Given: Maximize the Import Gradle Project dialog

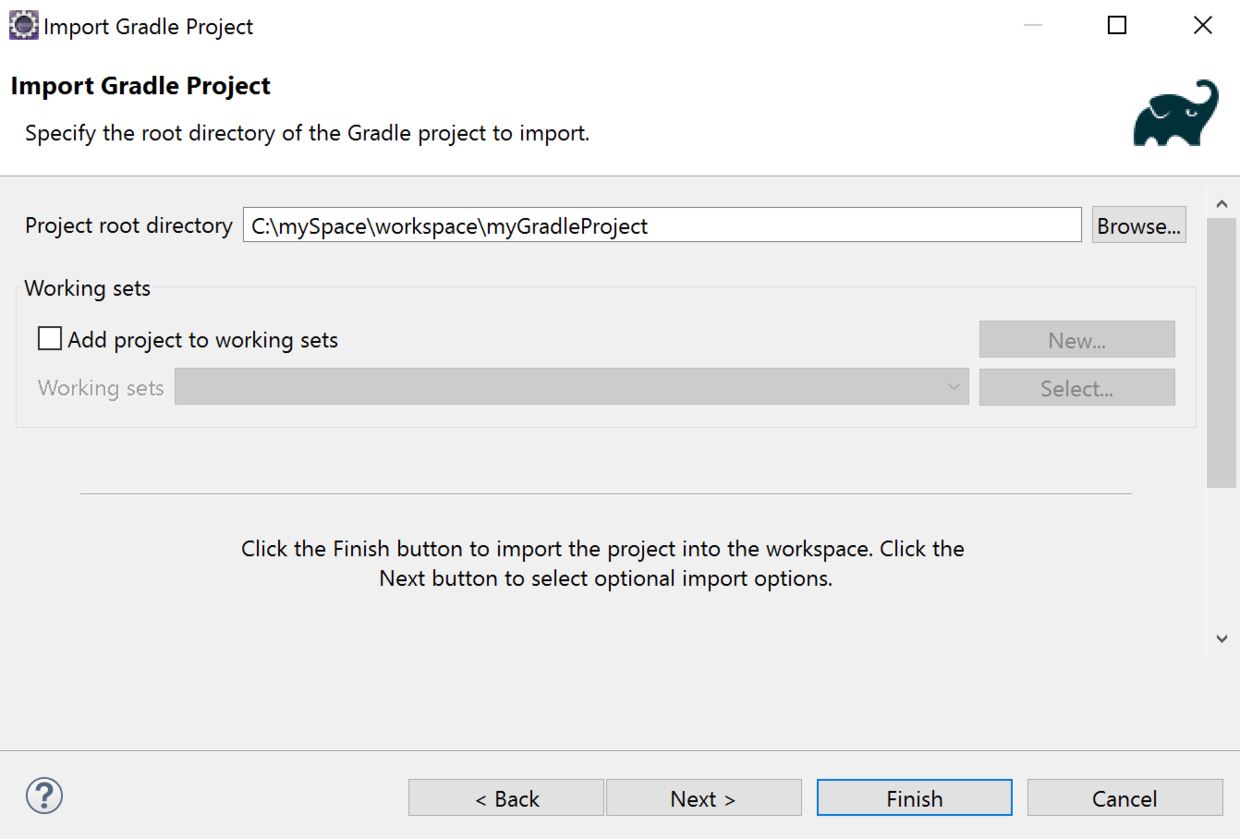Looking at the screenshot, I should point(1117,26).
